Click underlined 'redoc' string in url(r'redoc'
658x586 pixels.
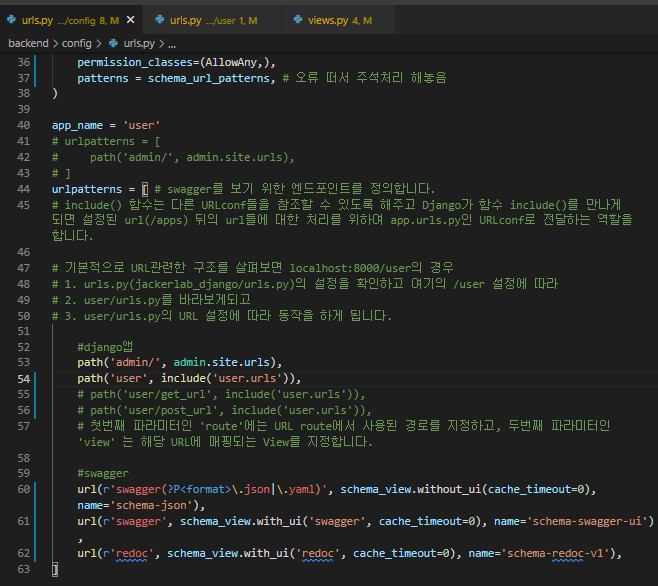pyautogui.click(x=132, y=554)
